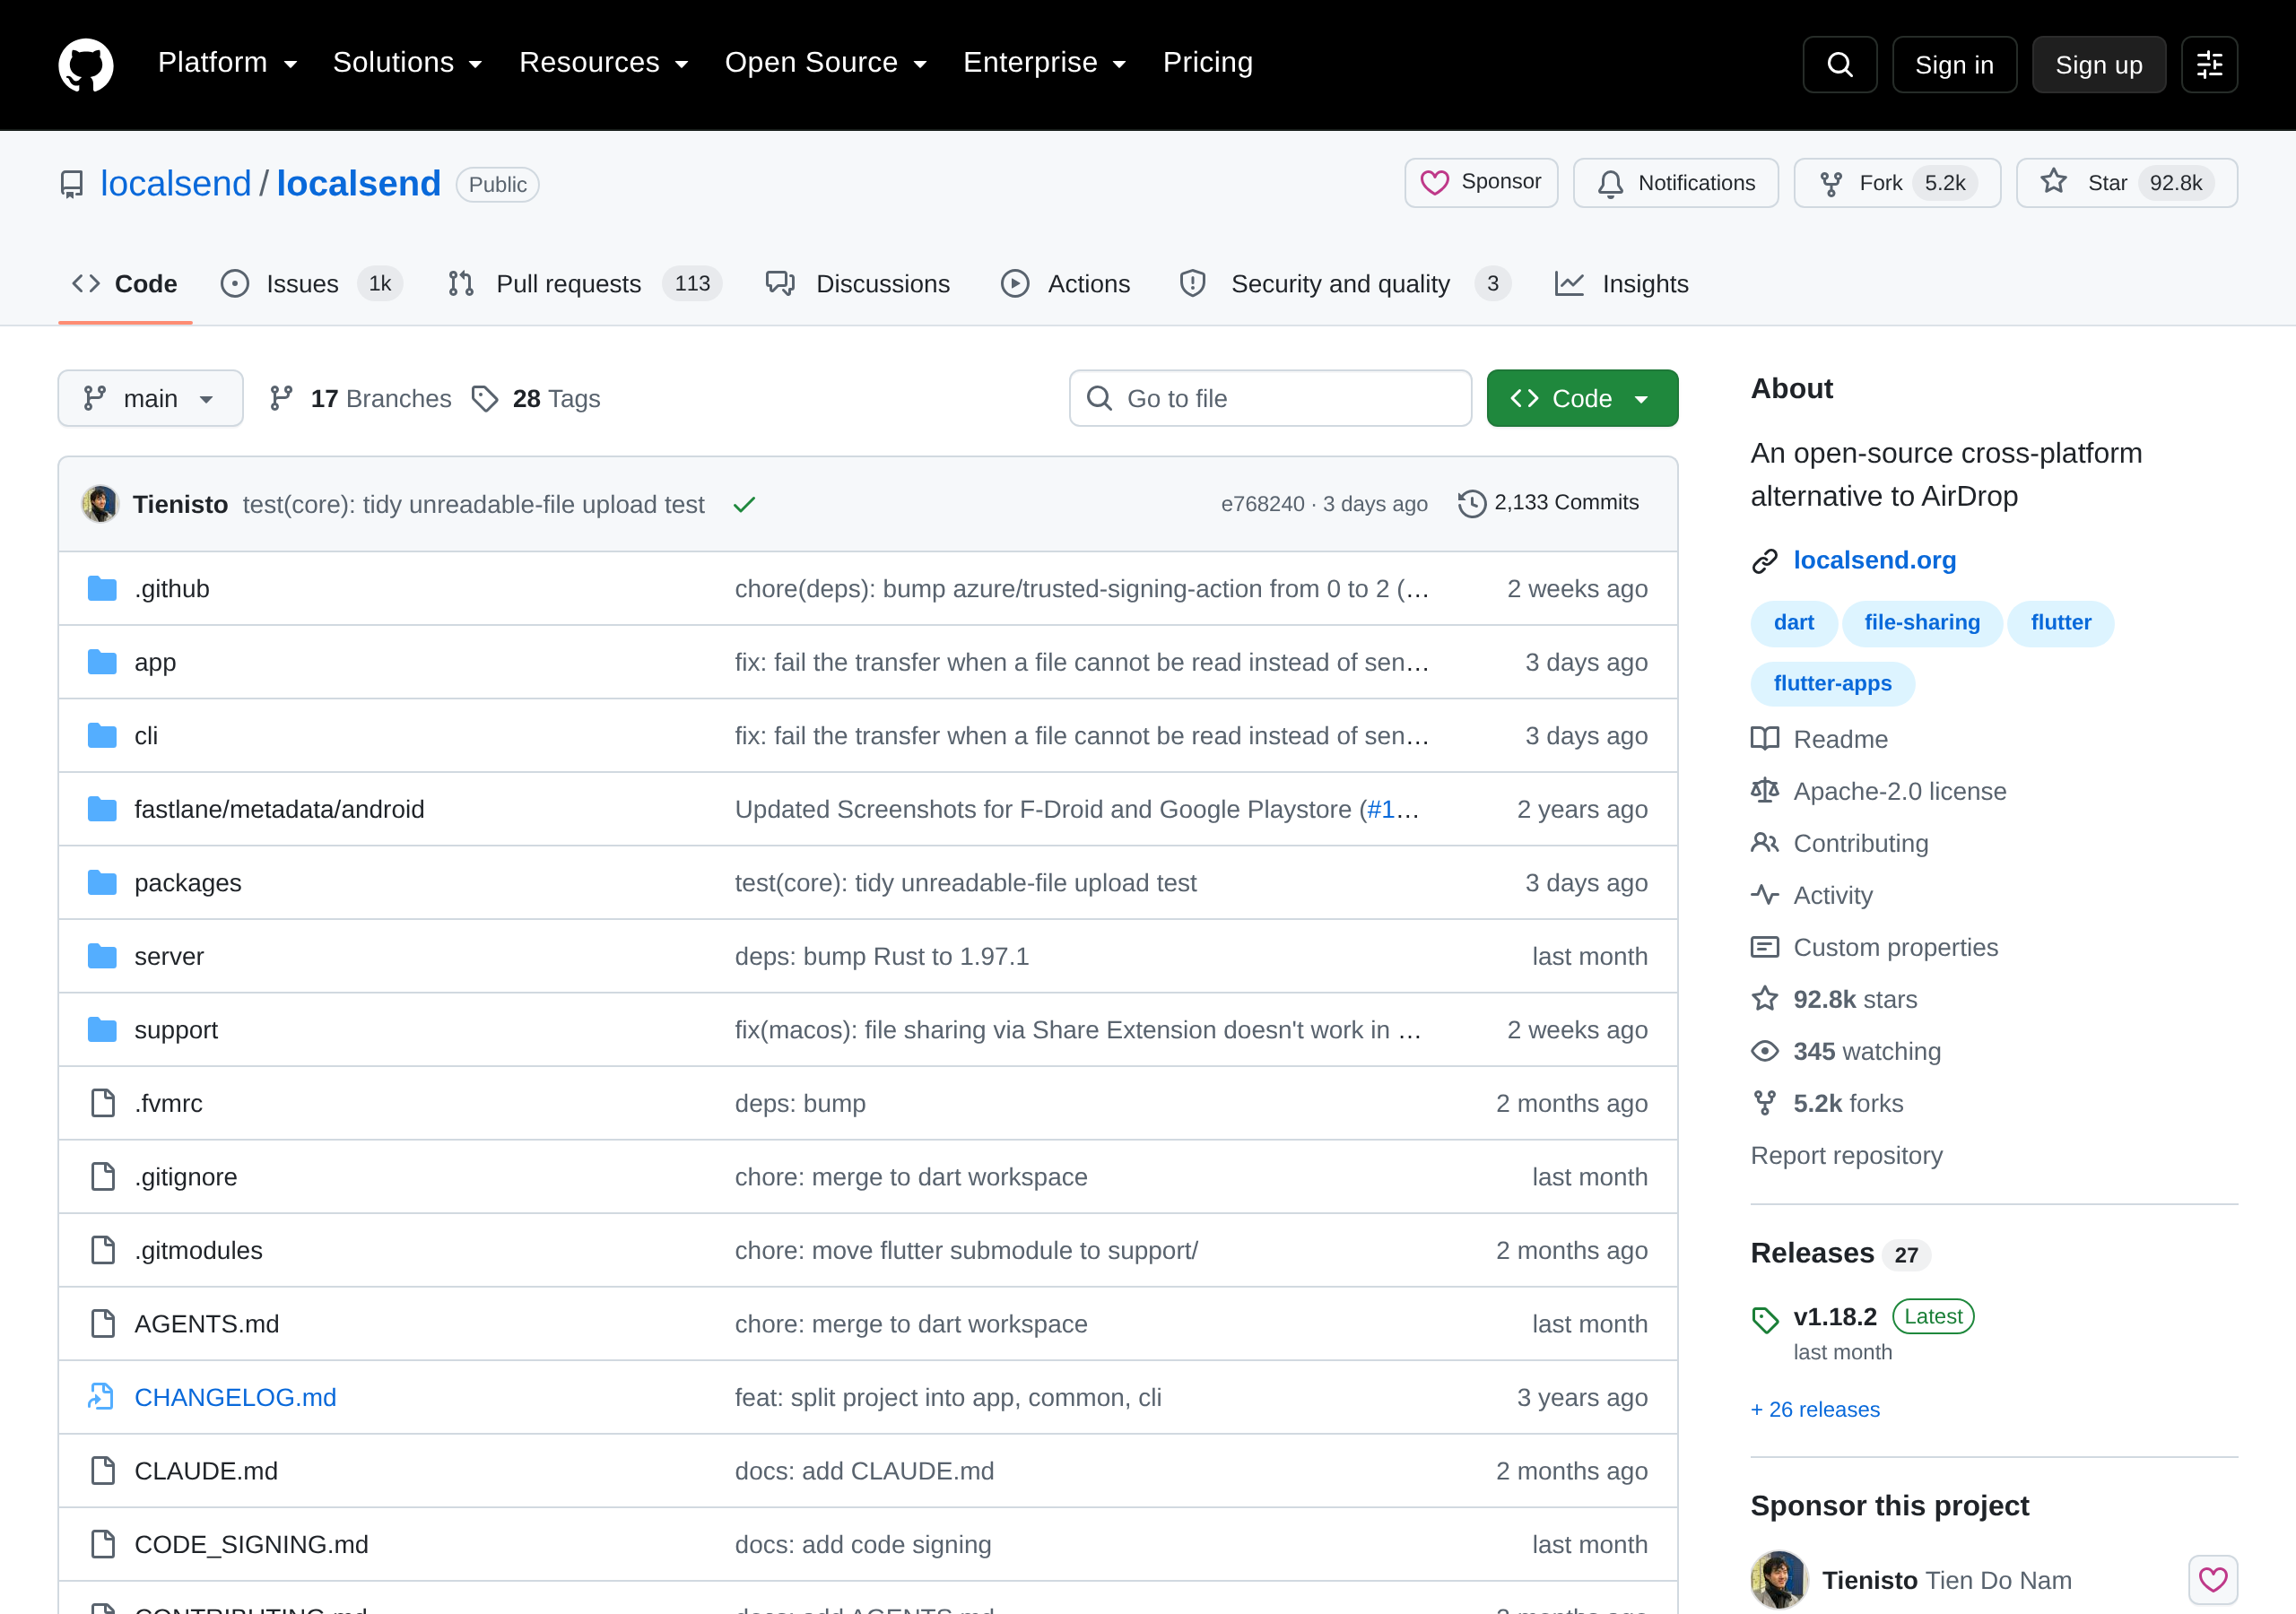Click the sponsor heart next to Tienisto

coord(2212,1580)
